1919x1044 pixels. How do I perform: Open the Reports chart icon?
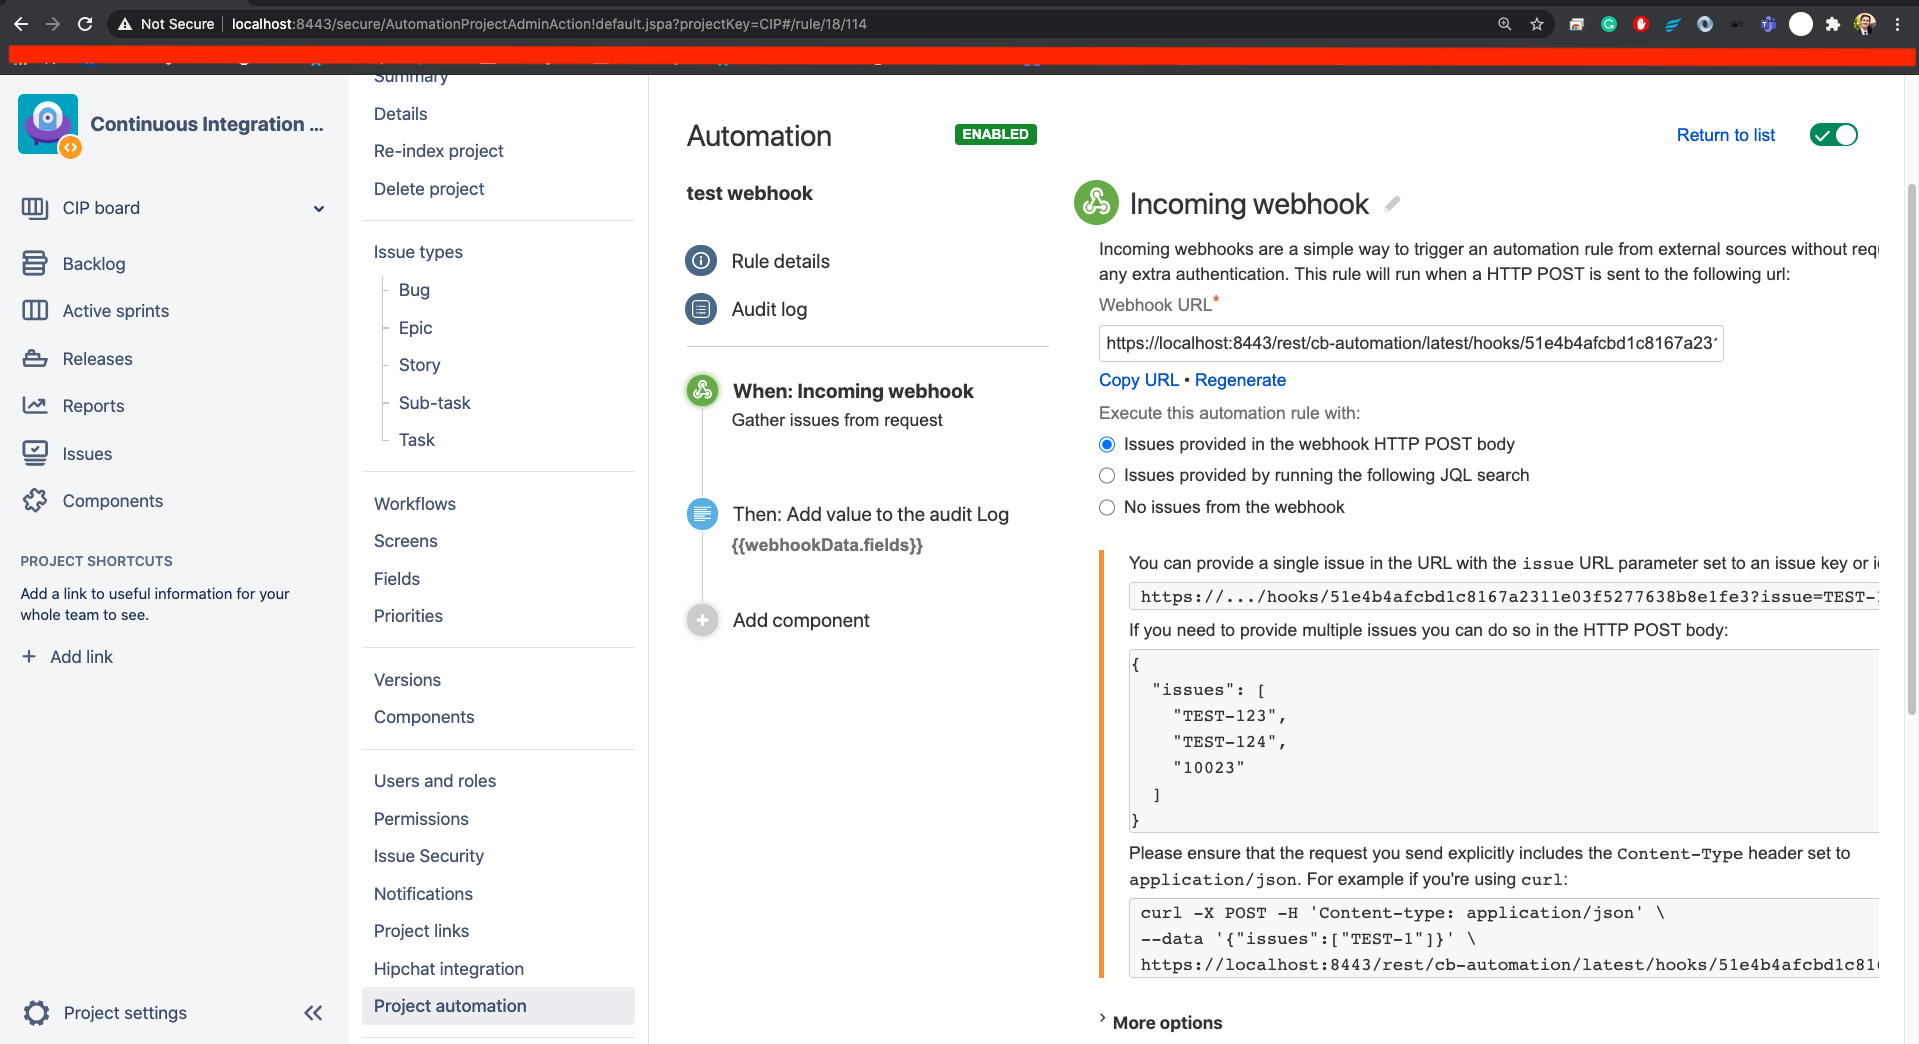click(x=35, y=405)
